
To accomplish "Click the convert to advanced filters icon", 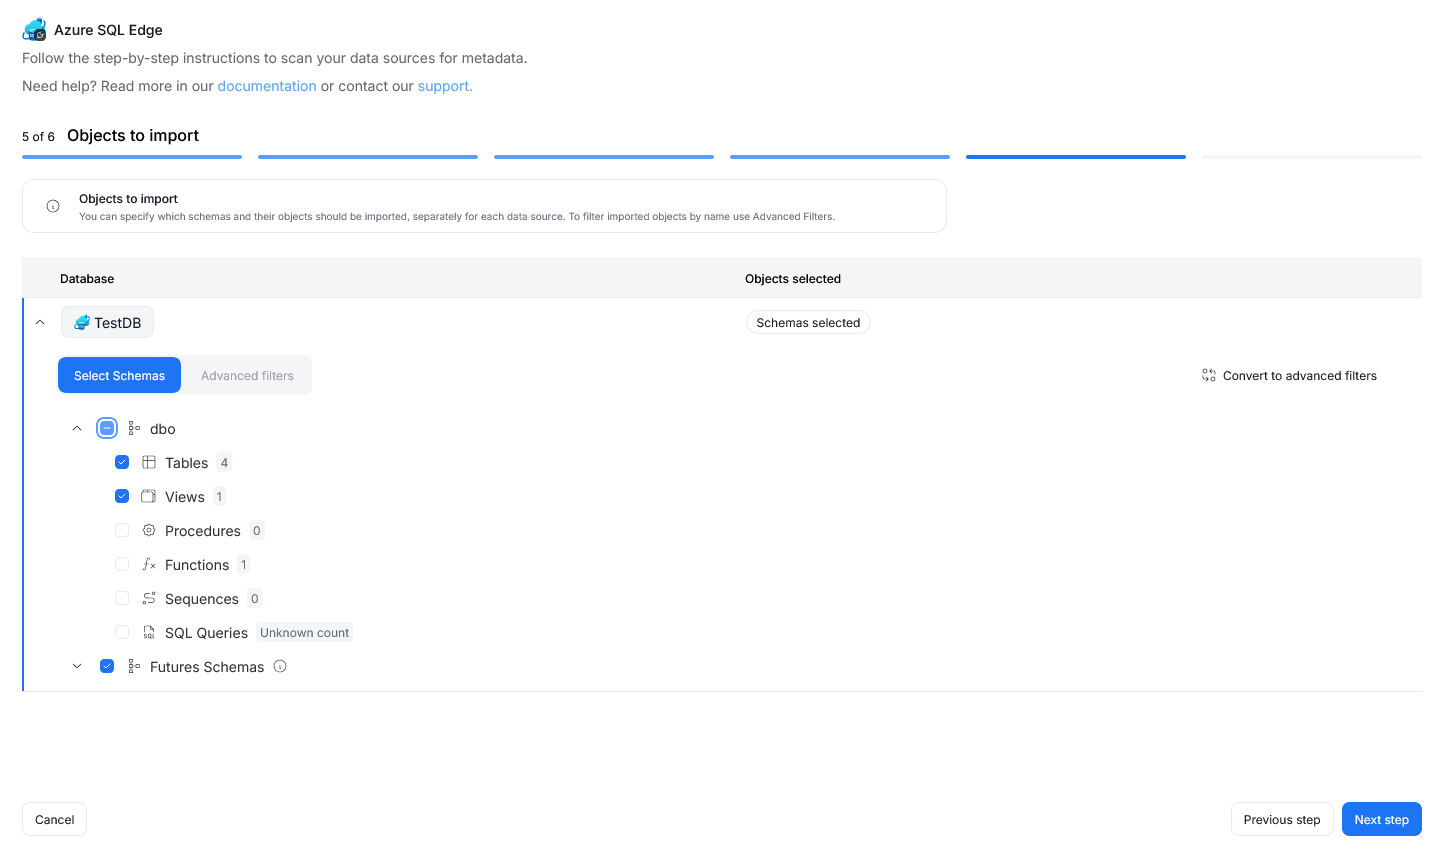I will [x=1209, y=376].
